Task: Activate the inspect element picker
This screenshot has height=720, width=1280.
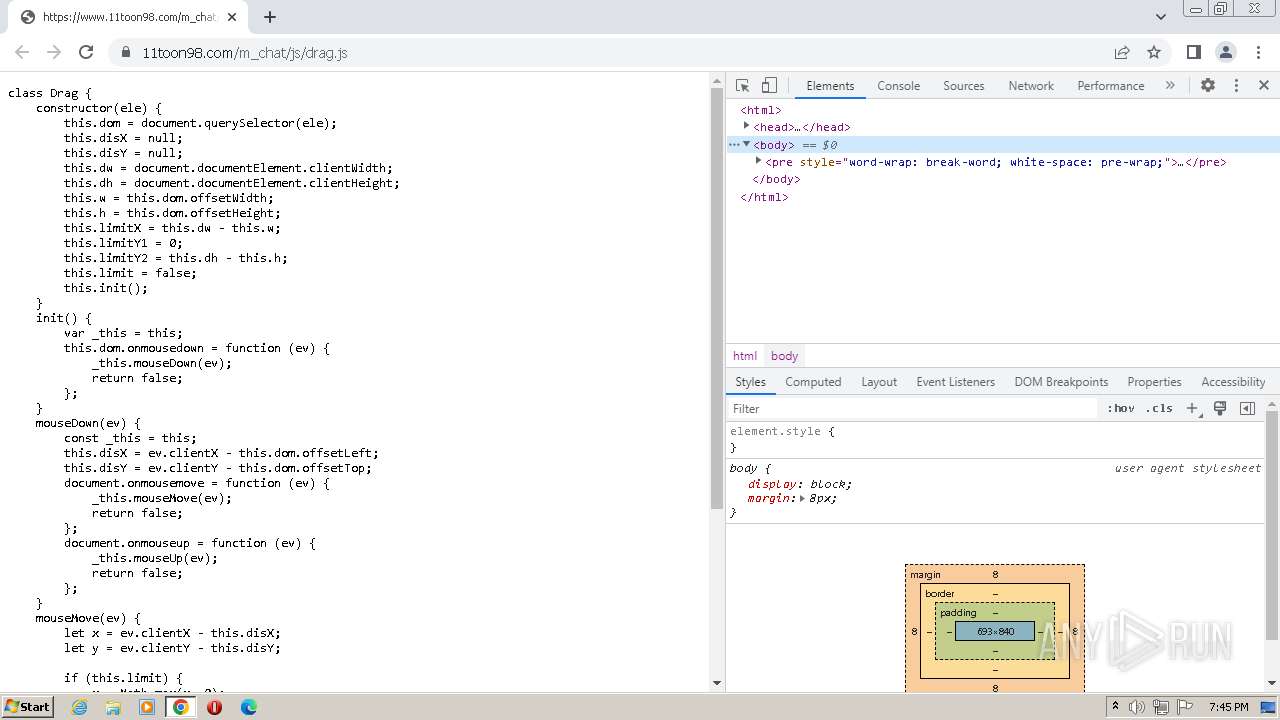Action: click(742, 86)
